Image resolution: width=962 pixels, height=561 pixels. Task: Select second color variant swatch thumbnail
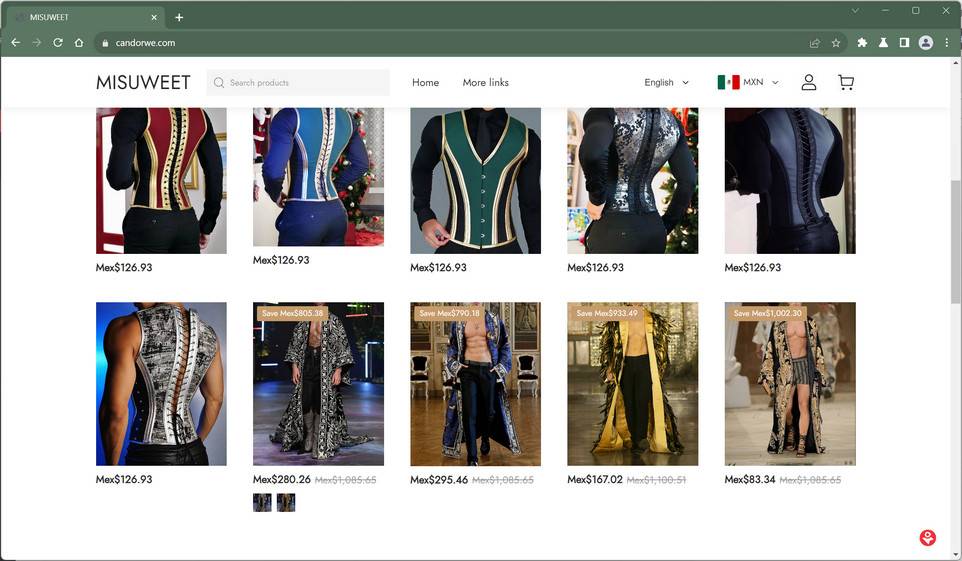[286, 502]
